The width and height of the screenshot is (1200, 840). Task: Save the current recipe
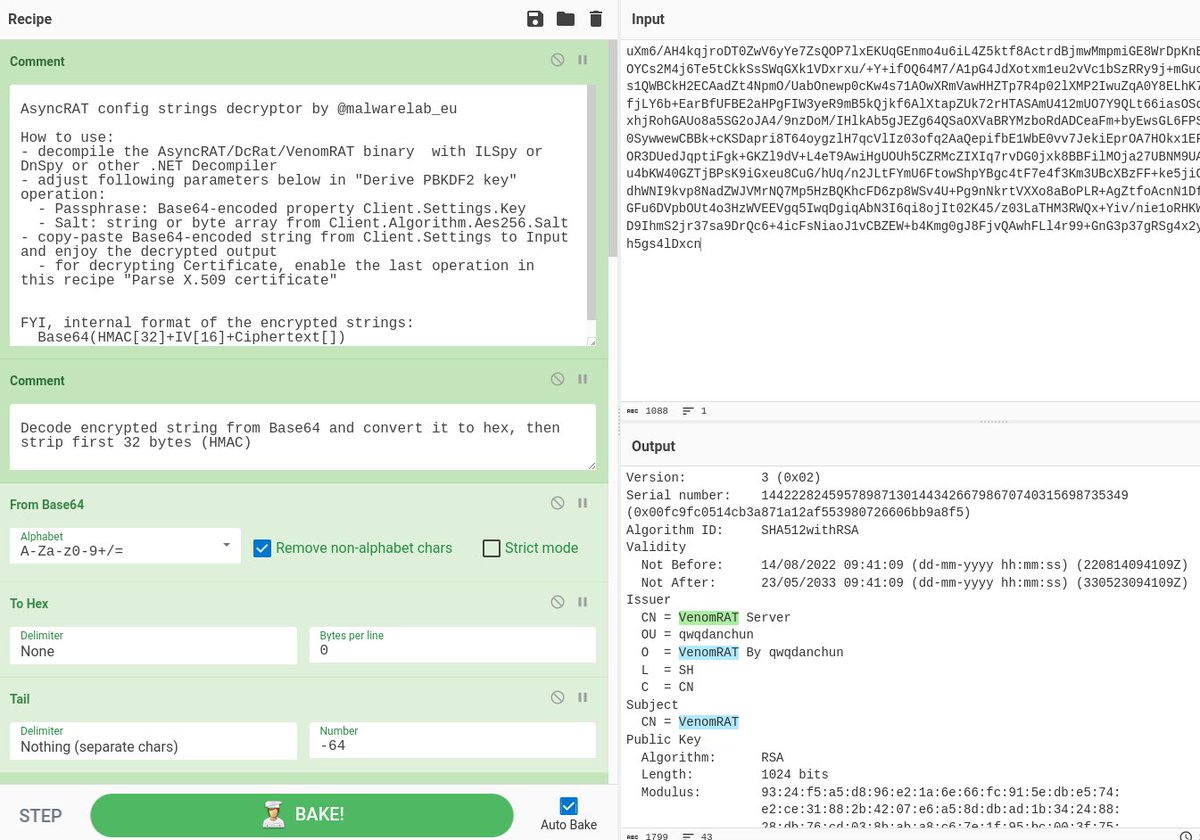tap(535, 18)
